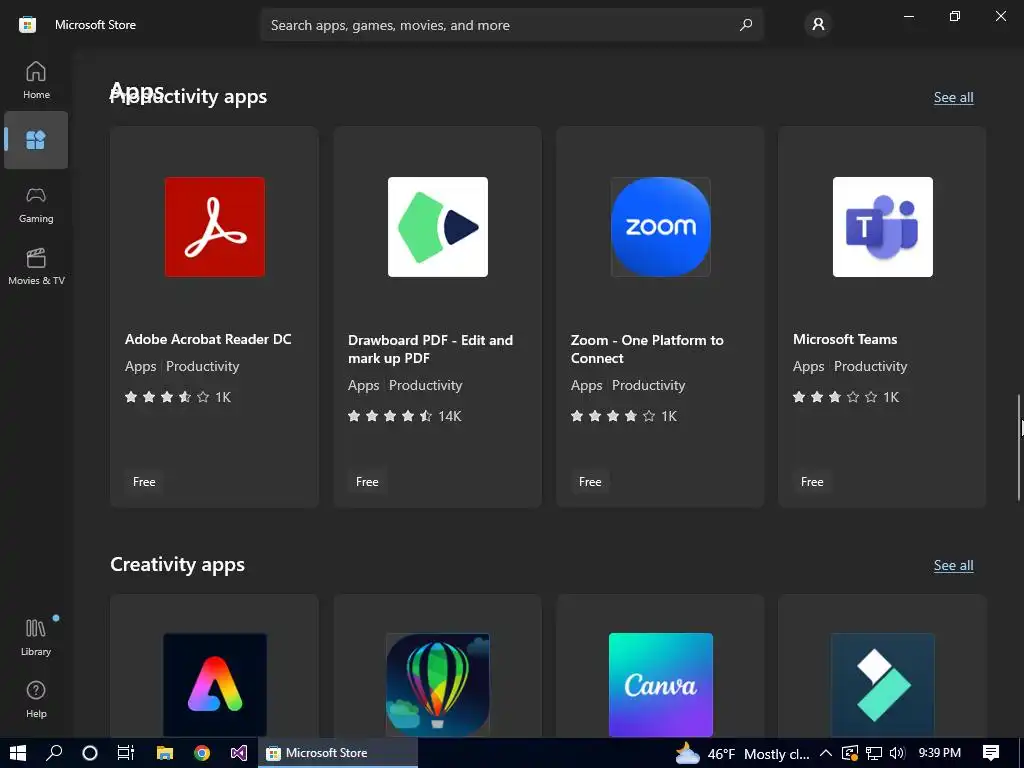The image size is (1024, 768).
Task: Click the Free button for Microsoft Teams
Action: (812, 482)
